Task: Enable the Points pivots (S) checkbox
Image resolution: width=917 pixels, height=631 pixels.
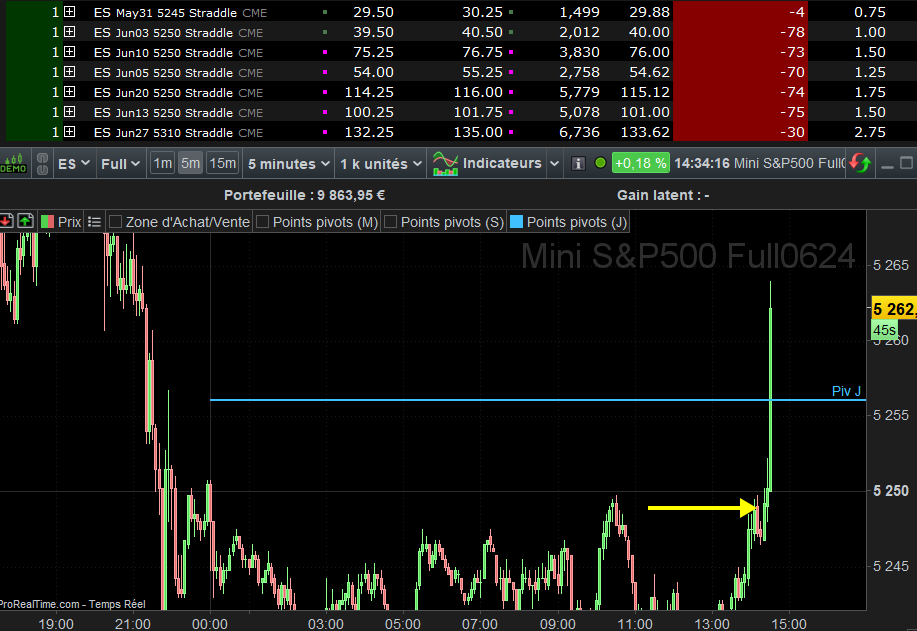Action: point(391,222)
